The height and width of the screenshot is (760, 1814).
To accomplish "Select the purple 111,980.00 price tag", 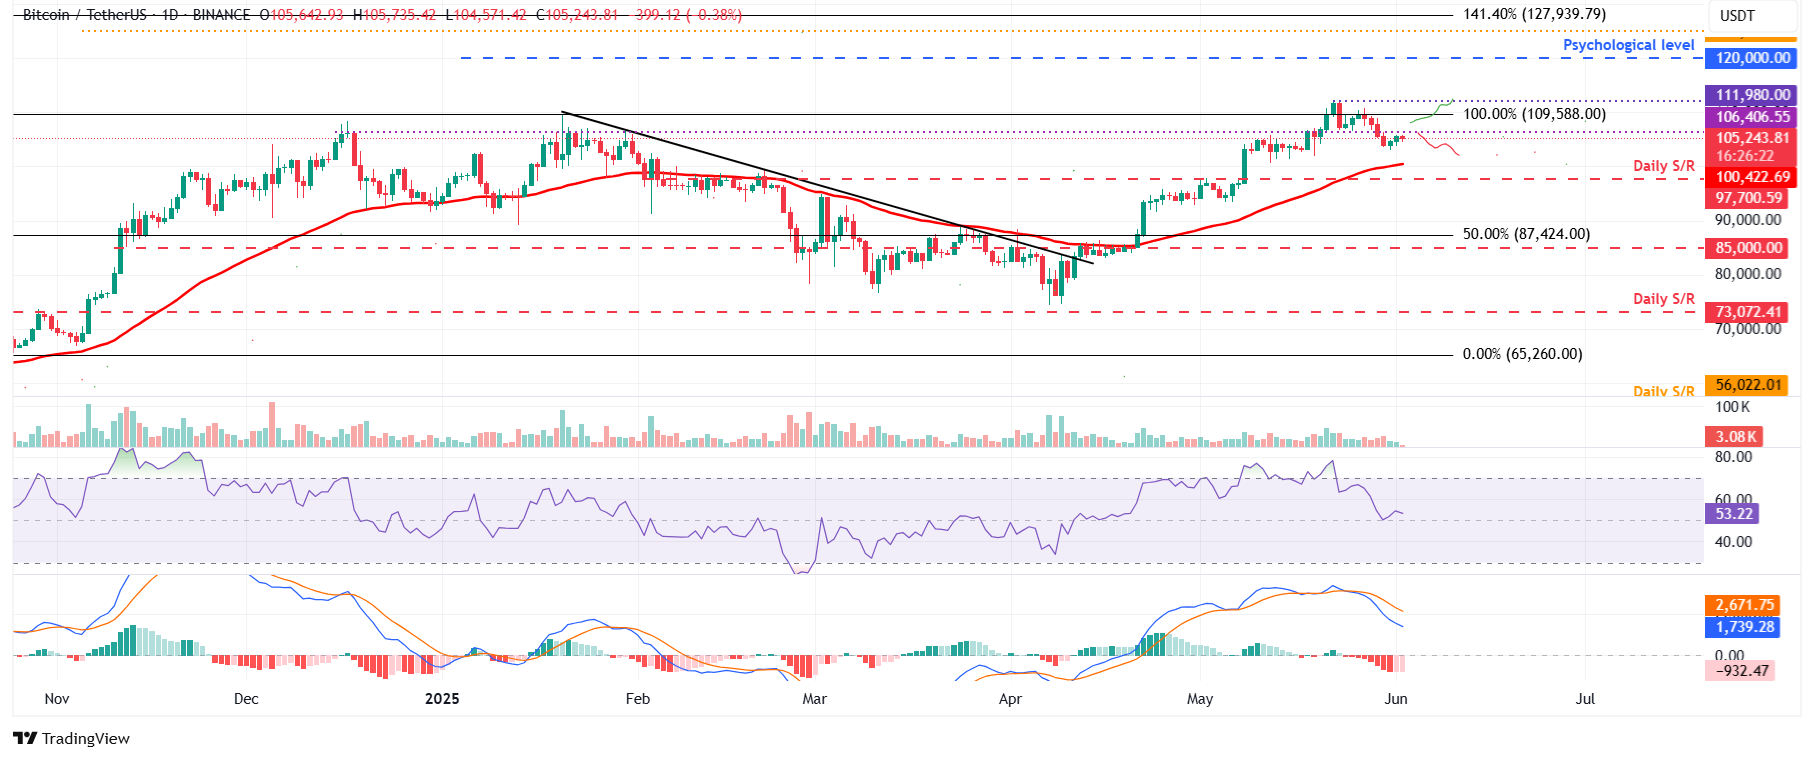I will [x=1752, y=95].
